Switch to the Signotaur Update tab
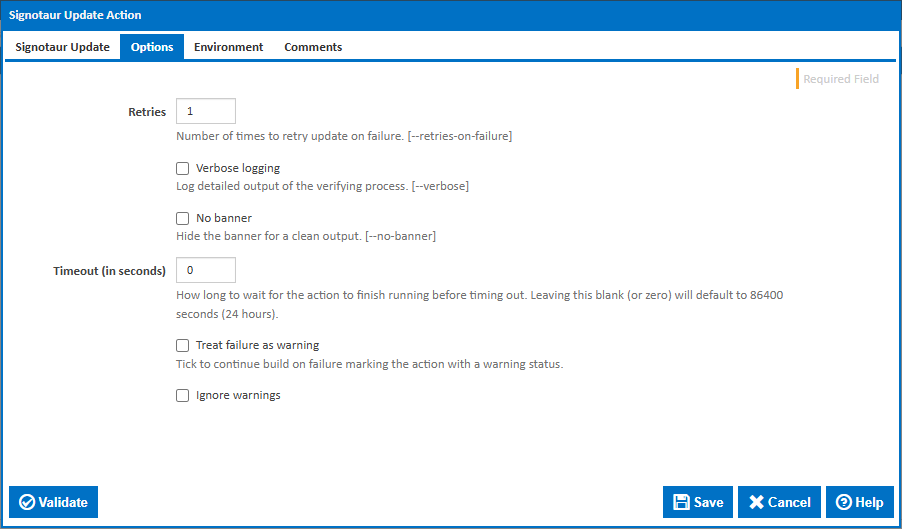 pos(62,47)
